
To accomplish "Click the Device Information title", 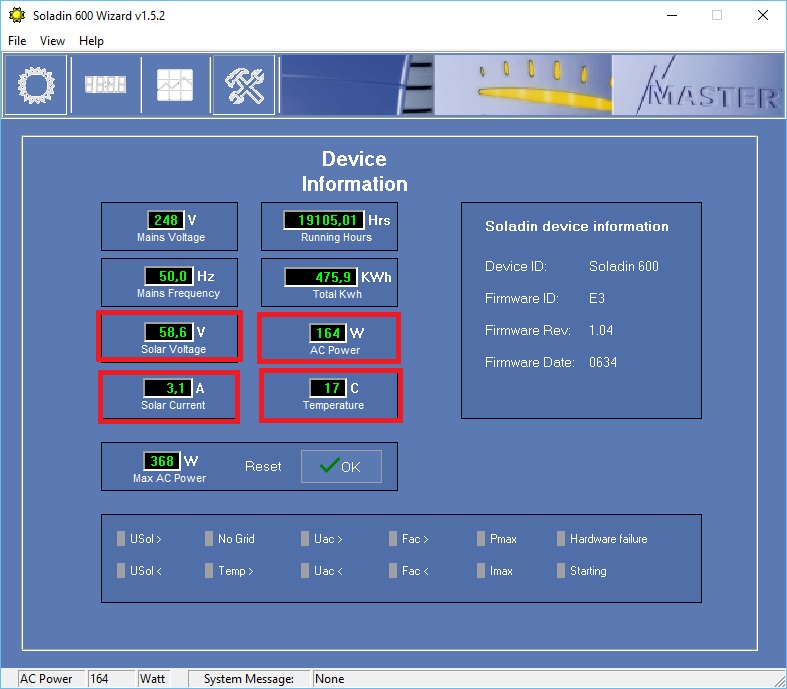I will click(354, 172).
